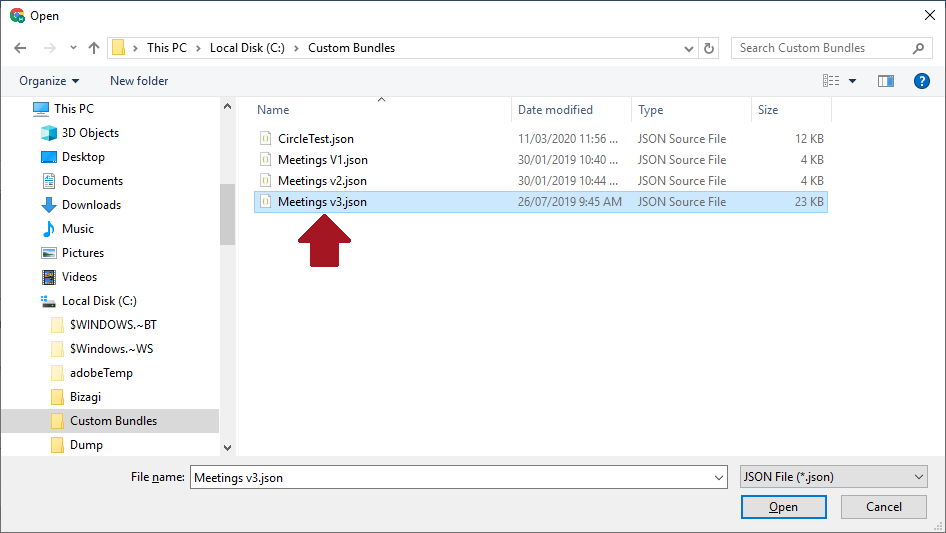Click the navigation pane scroll up arrow
This screenshot has width=946, height=533.
[227, 106]
